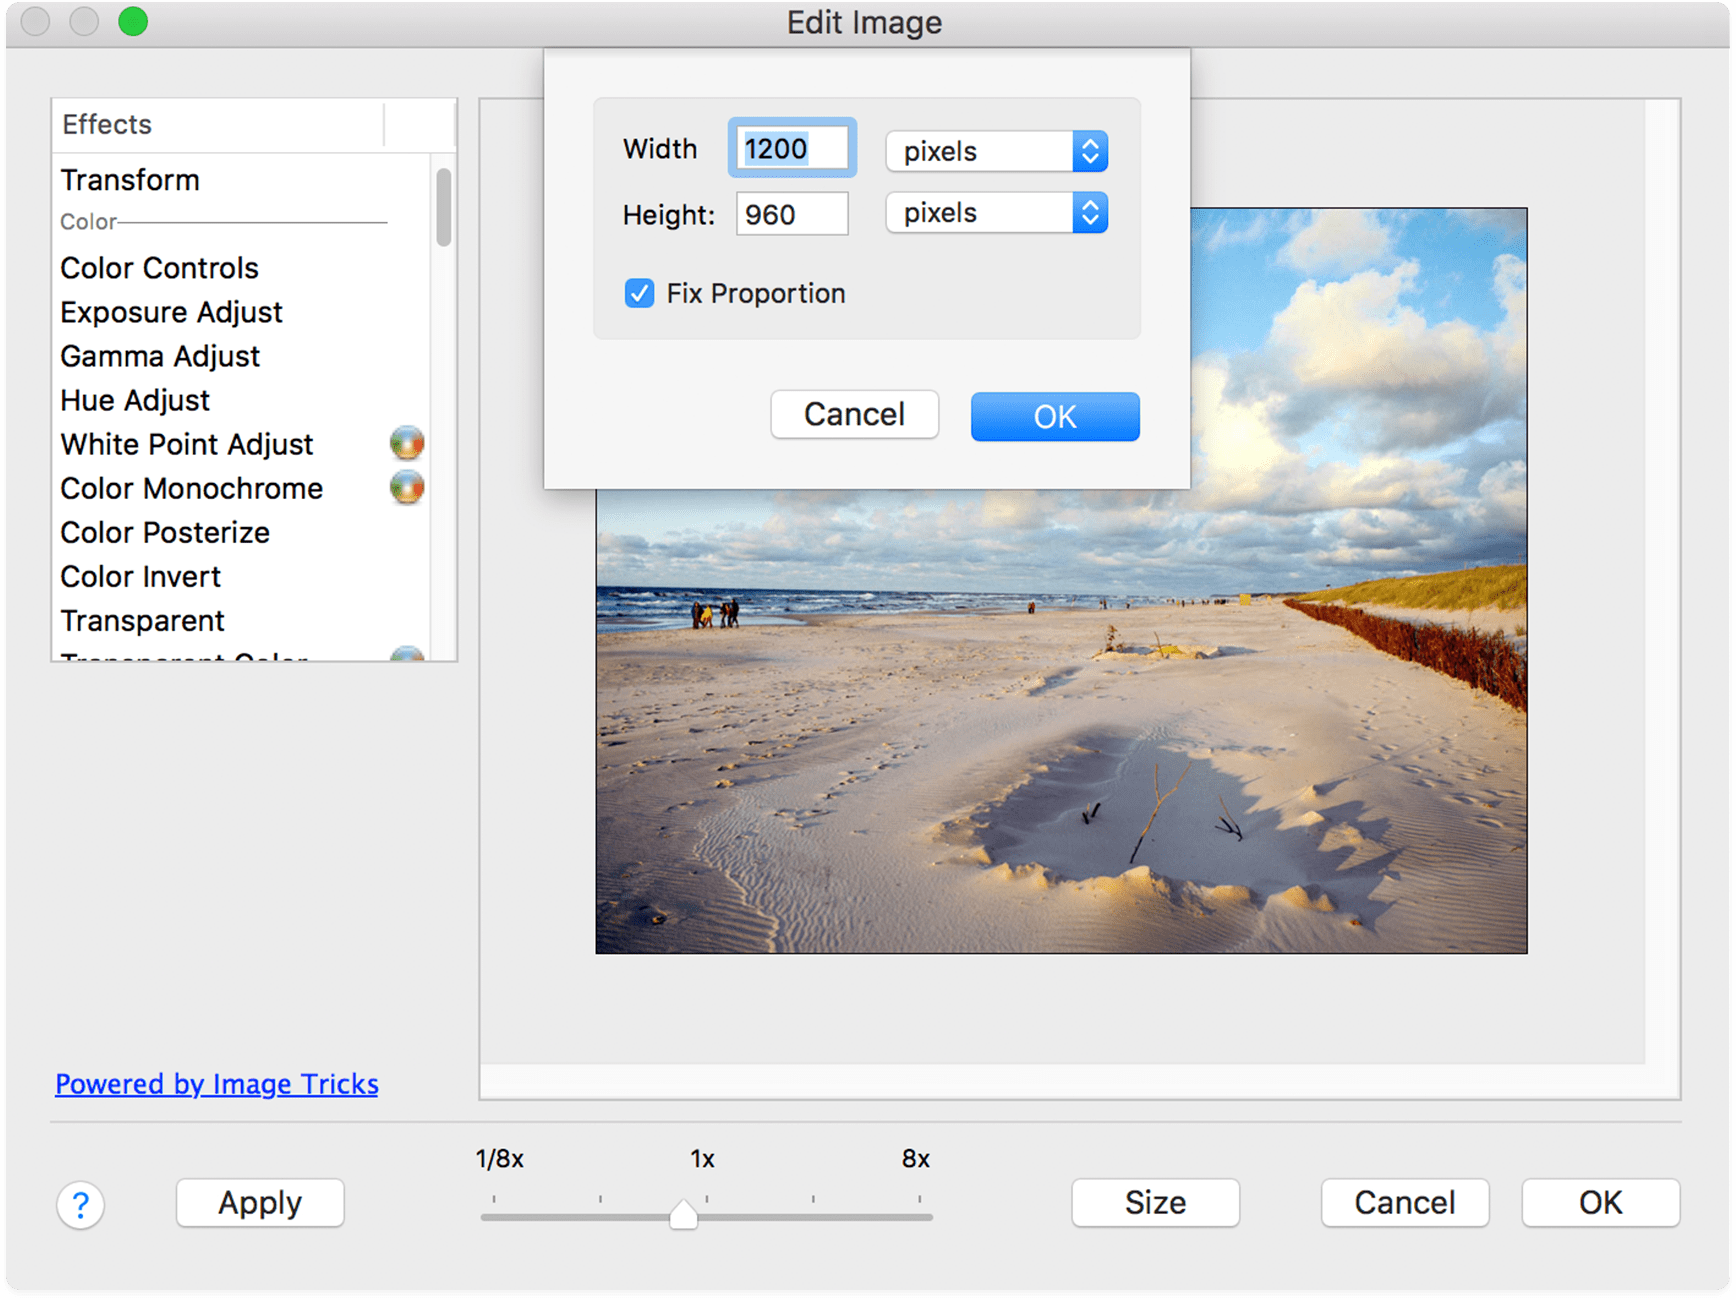
Task: Click the color wheel icon near Transparent Color
Action: 406,655
